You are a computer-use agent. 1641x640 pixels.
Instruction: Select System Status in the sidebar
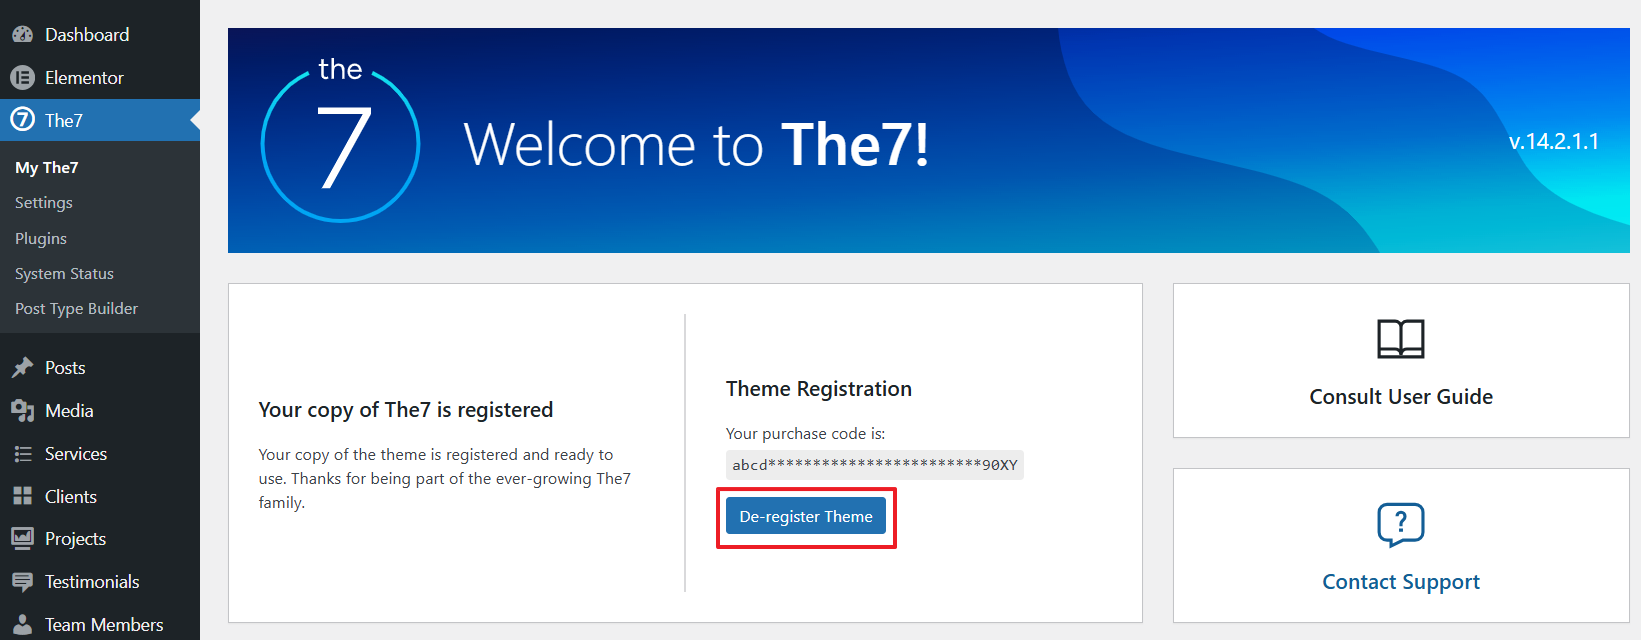click(x=64, y=274)
